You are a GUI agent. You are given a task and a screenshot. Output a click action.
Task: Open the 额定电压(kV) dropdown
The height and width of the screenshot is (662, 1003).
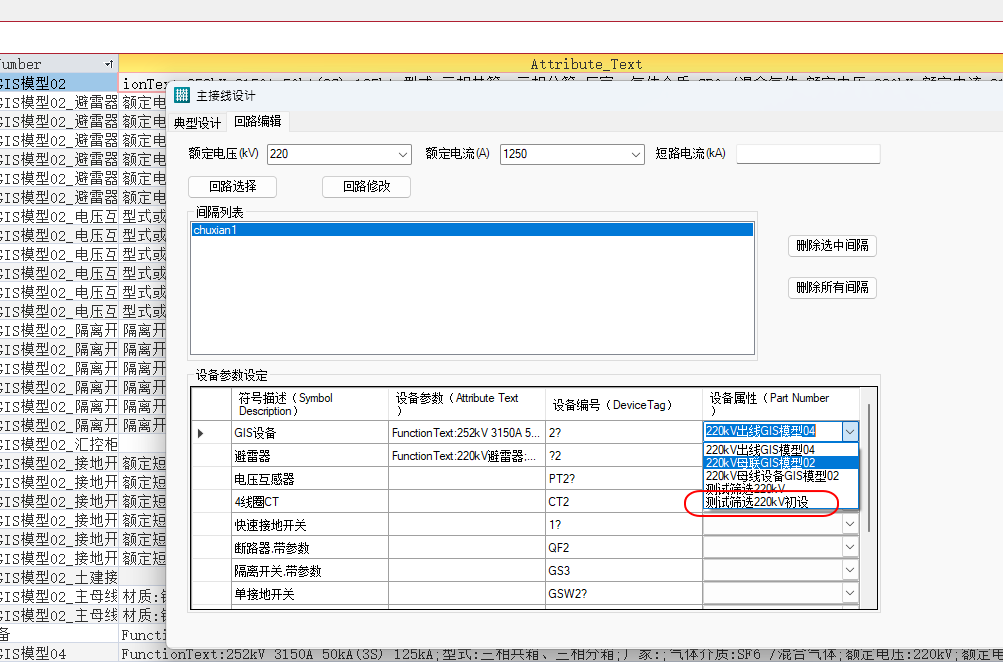[x=403, y=154]
